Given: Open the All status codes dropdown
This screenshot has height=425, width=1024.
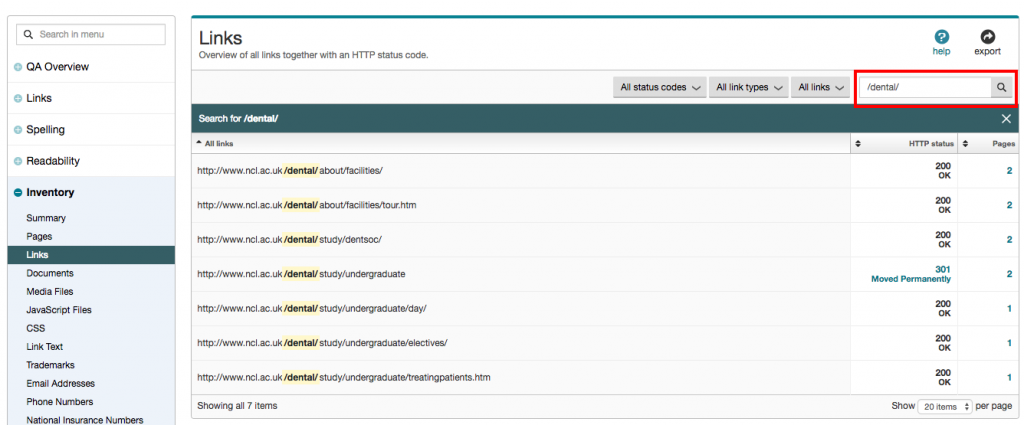Looking at the screenshot, I should click(x=660, y=87).
